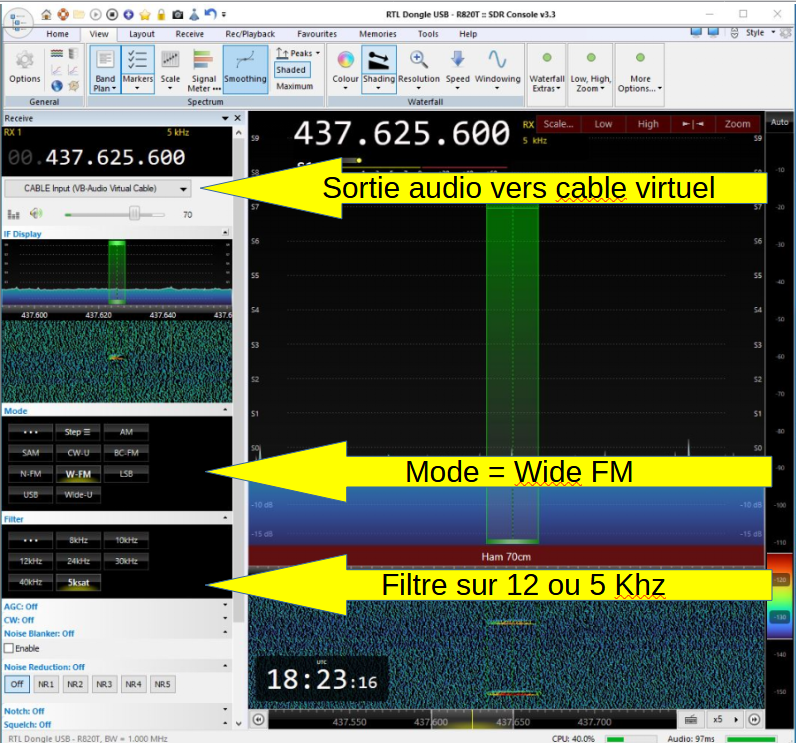
Task: Open the Memories ribbon tab
Action: click(377, 34)
